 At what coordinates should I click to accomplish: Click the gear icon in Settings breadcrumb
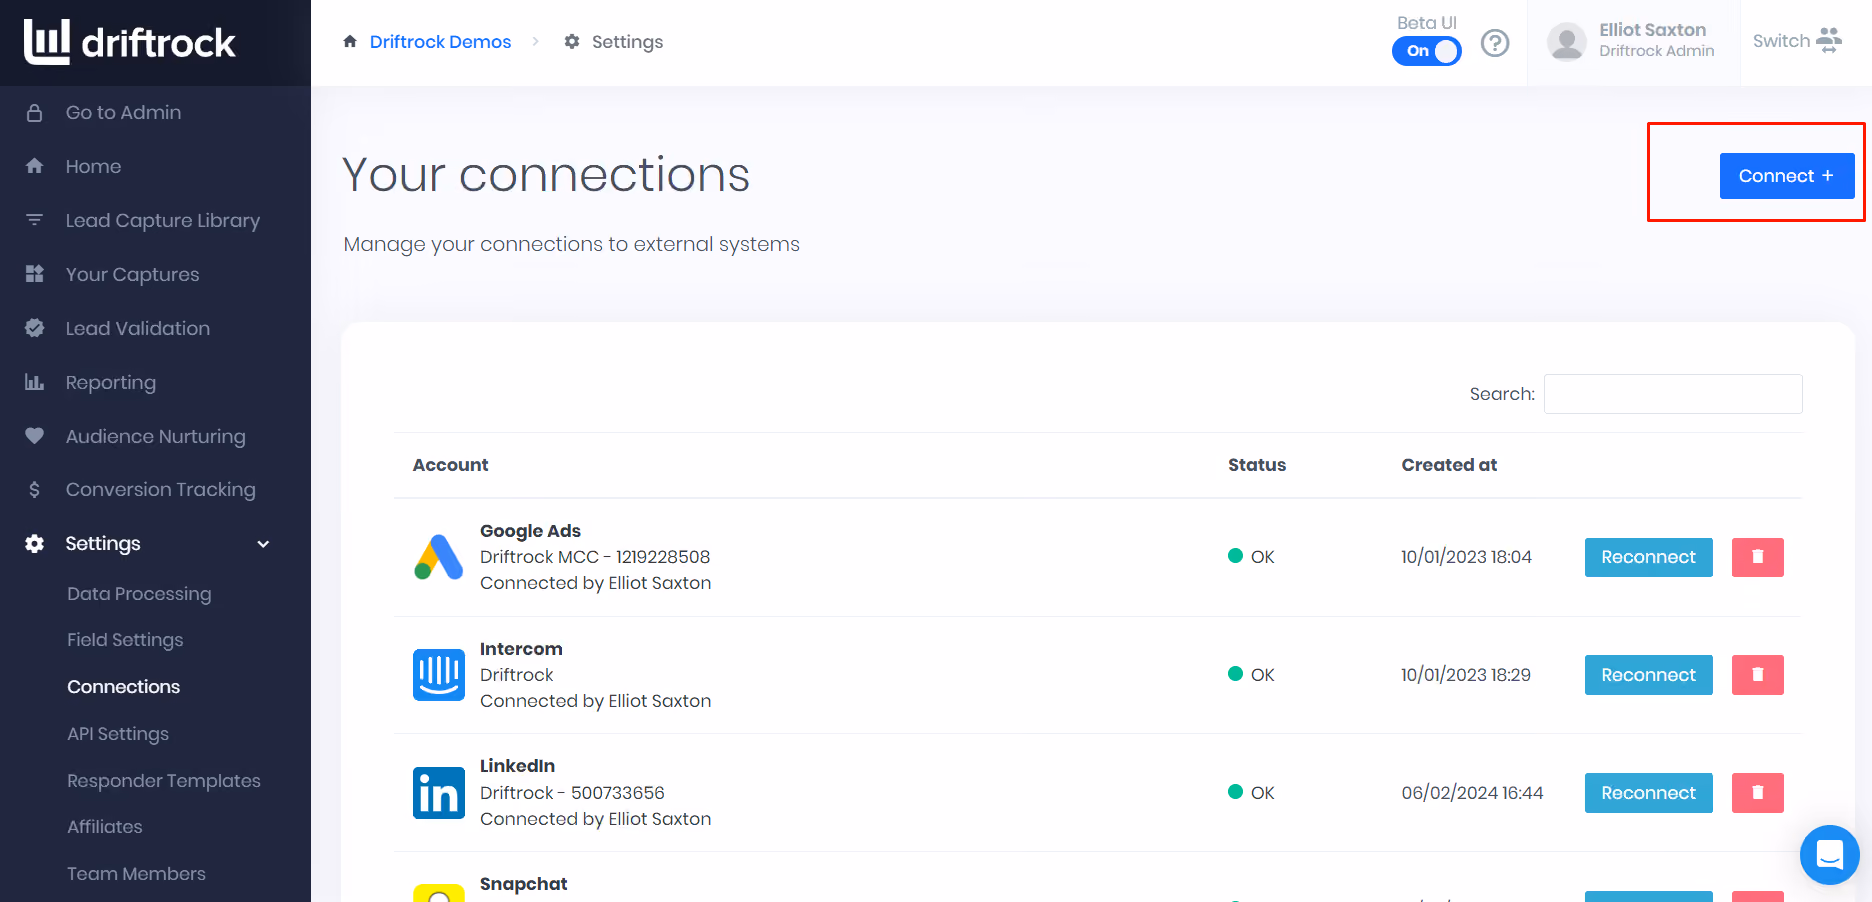pos(572,41)
